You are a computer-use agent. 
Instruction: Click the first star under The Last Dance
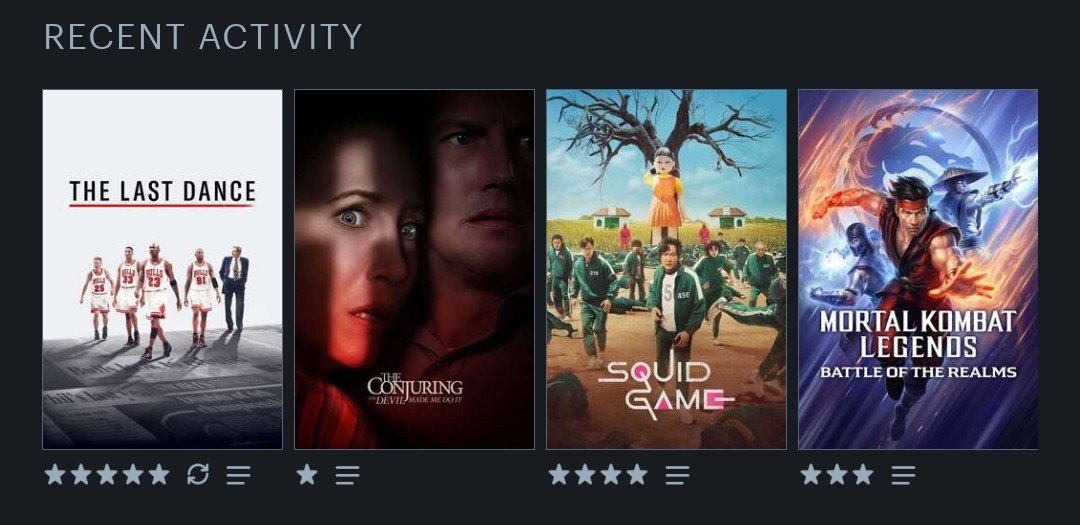pyautogui.click(x=54, y=474)
